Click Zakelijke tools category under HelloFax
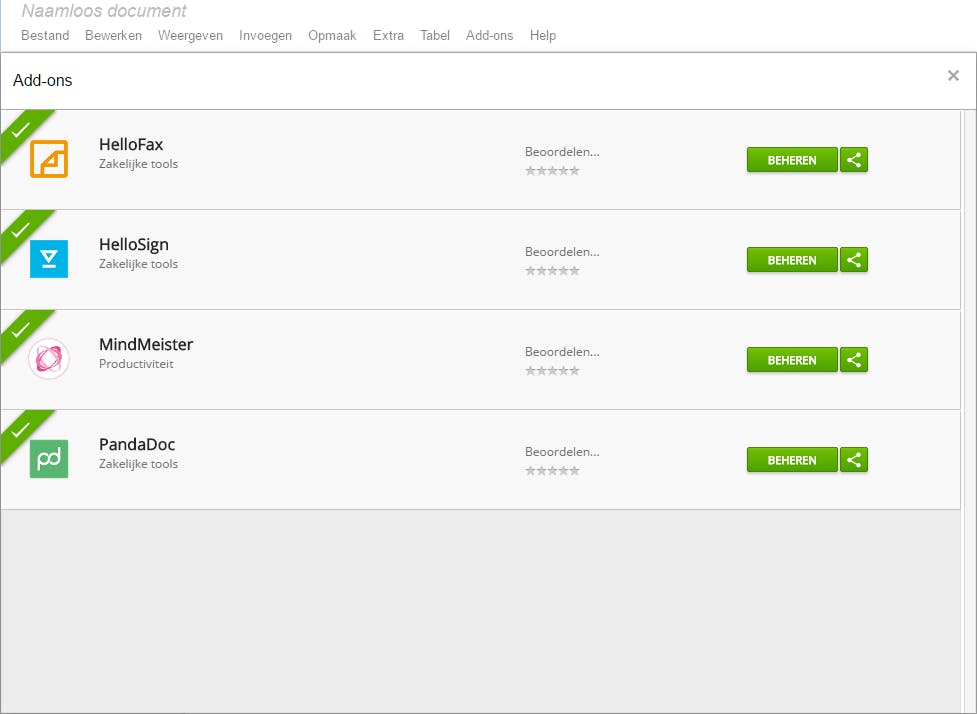The height and width of the screenshot is (714, 977). (x=138, y=164)
